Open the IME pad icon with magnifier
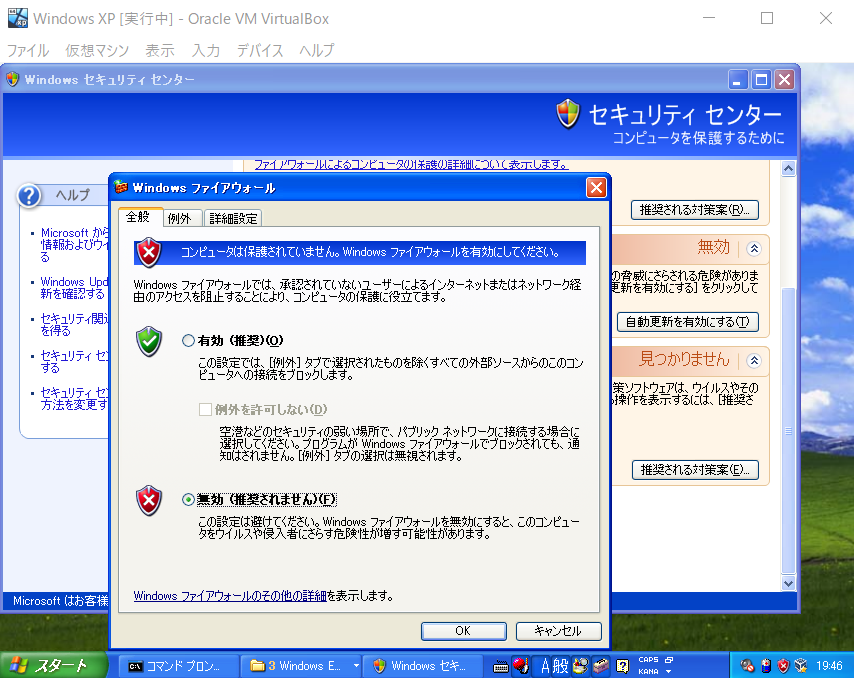This screenshot has height=678, width=854. click(581, 665)
